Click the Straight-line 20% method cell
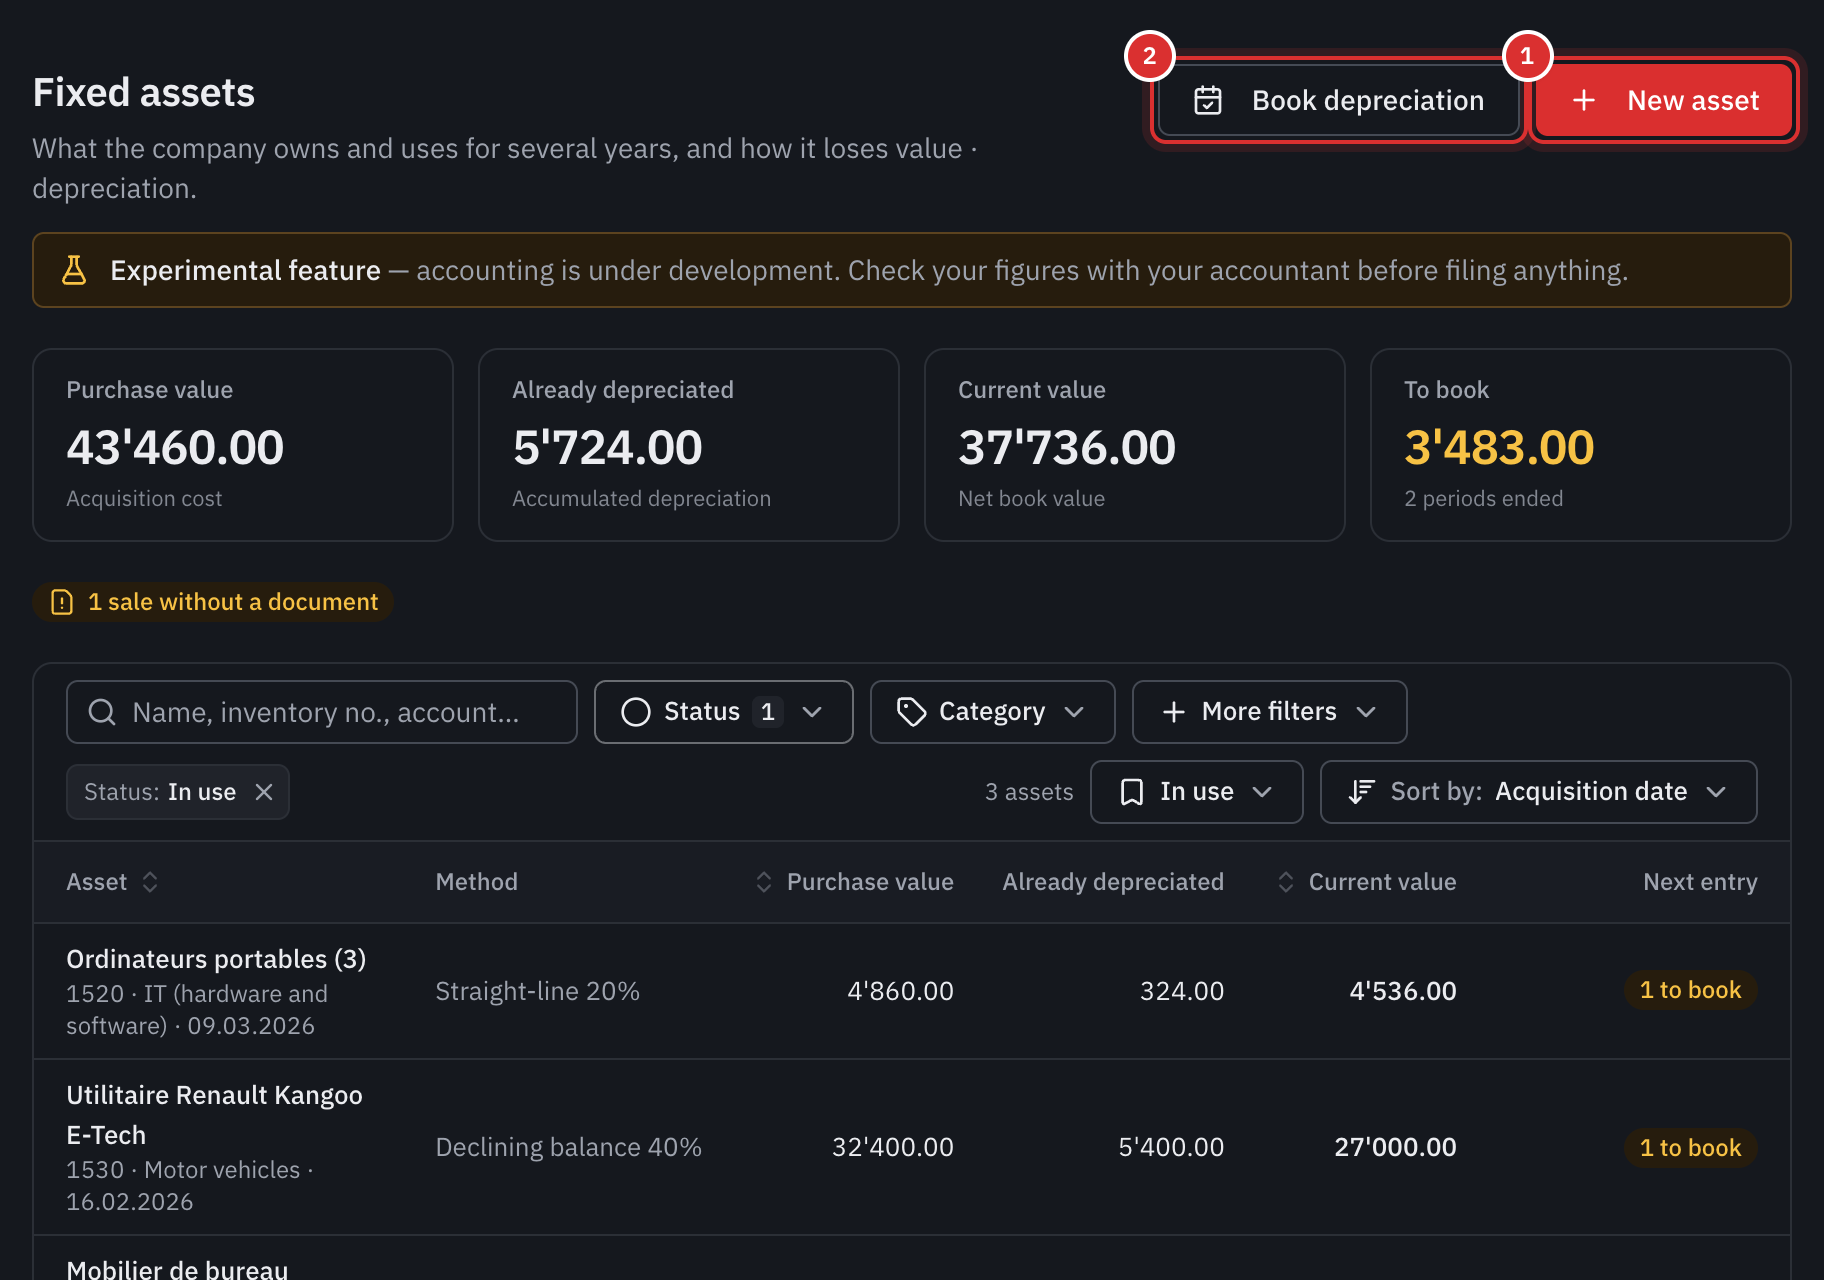The height and width of the screenshot is (1280, 1824). [537, 991]
